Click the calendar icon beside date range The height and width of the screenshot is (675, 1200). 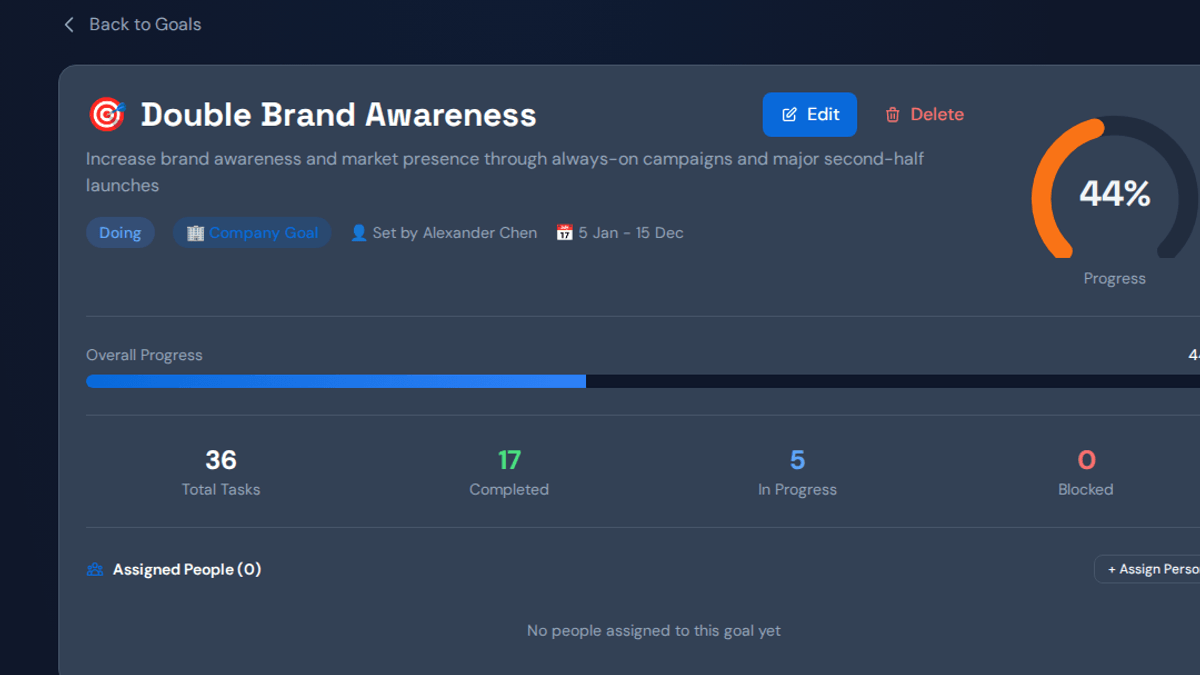565,233
